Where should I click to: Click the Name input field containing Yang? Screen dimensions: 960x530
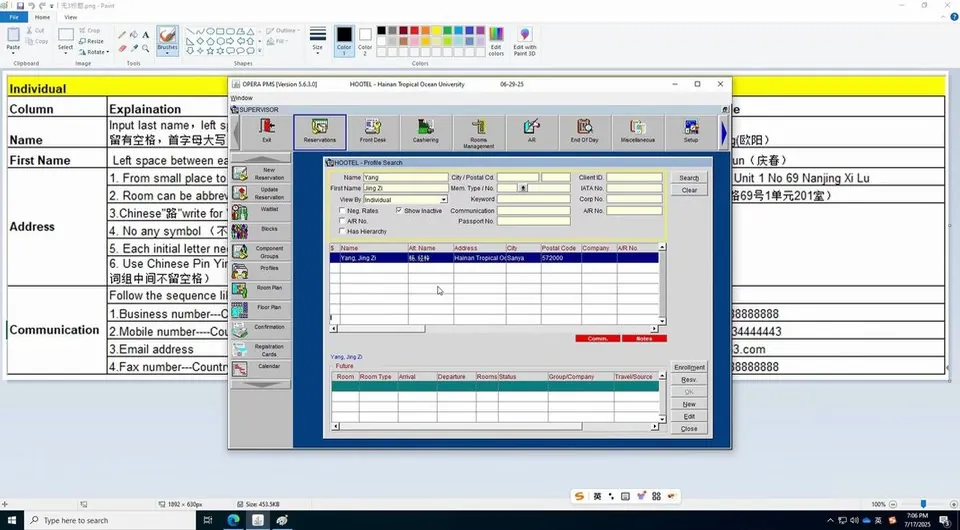(405, 177)
